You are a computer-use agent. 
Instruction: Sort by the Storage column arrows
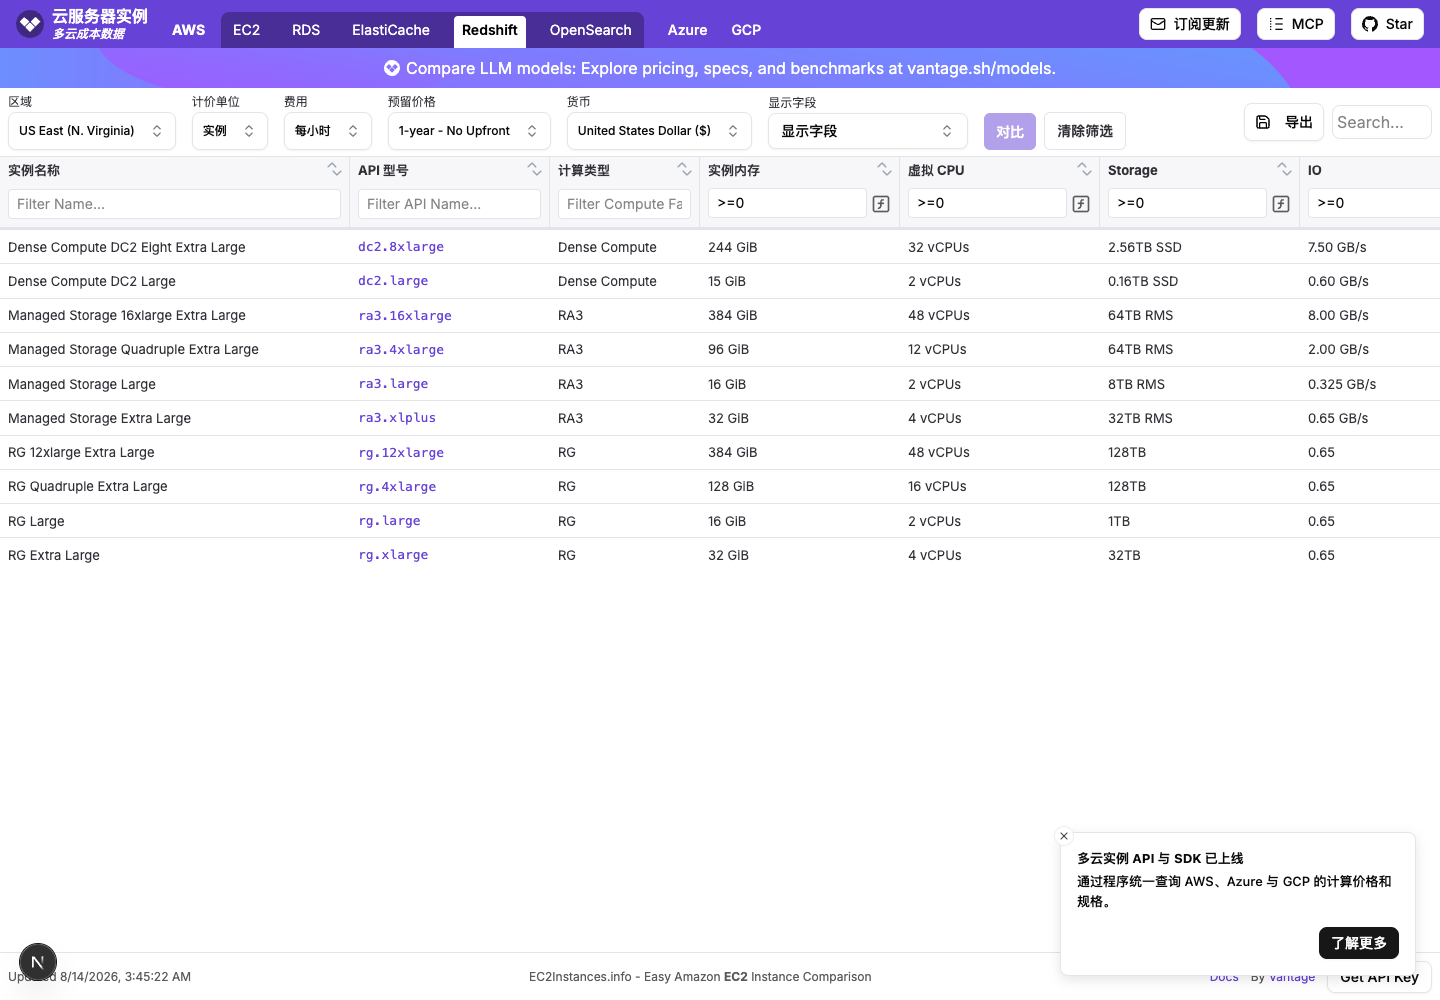[x=1285, y=170]
